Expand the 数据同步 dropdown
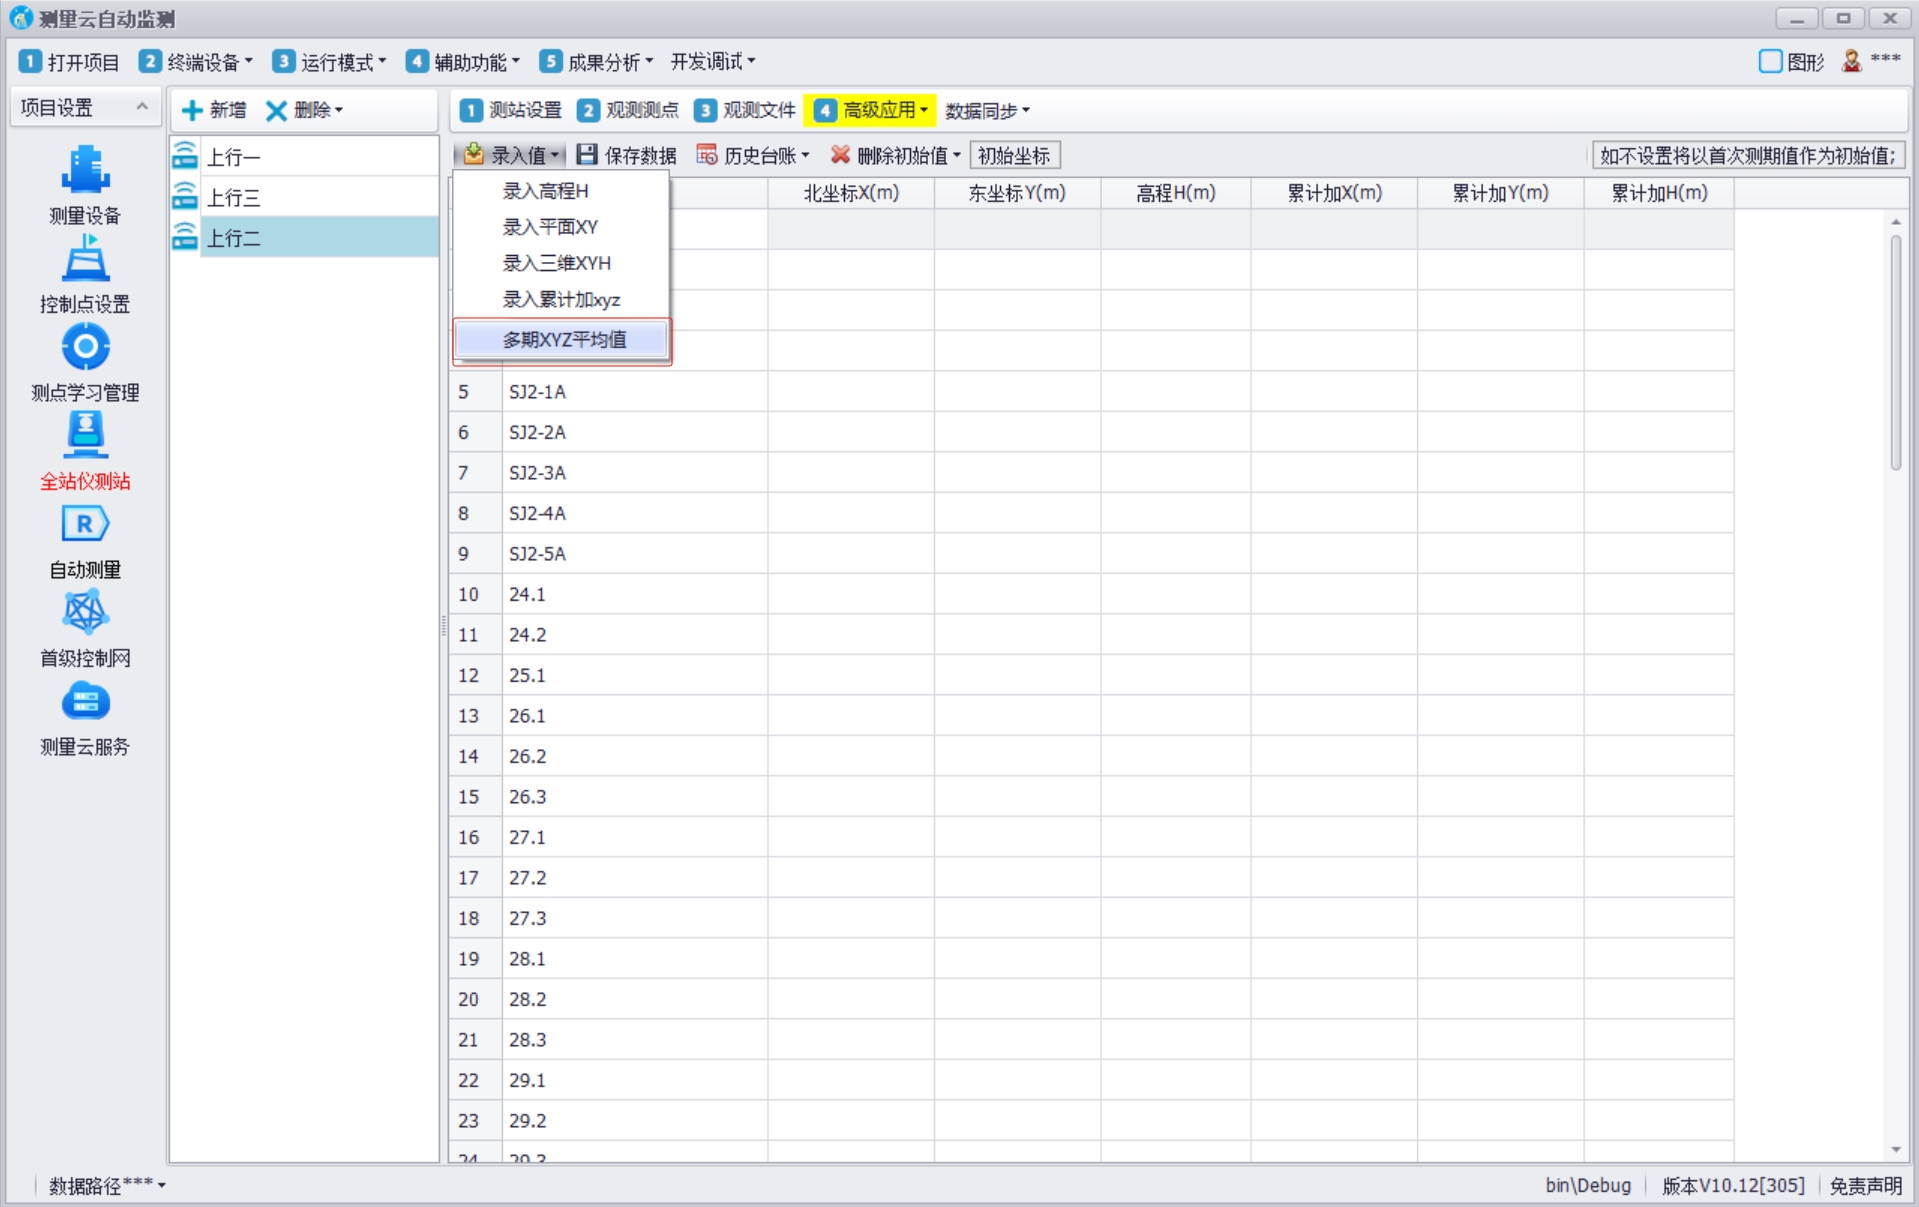The width and height of the screenshot is (1919, 1207). click(986, 111)
